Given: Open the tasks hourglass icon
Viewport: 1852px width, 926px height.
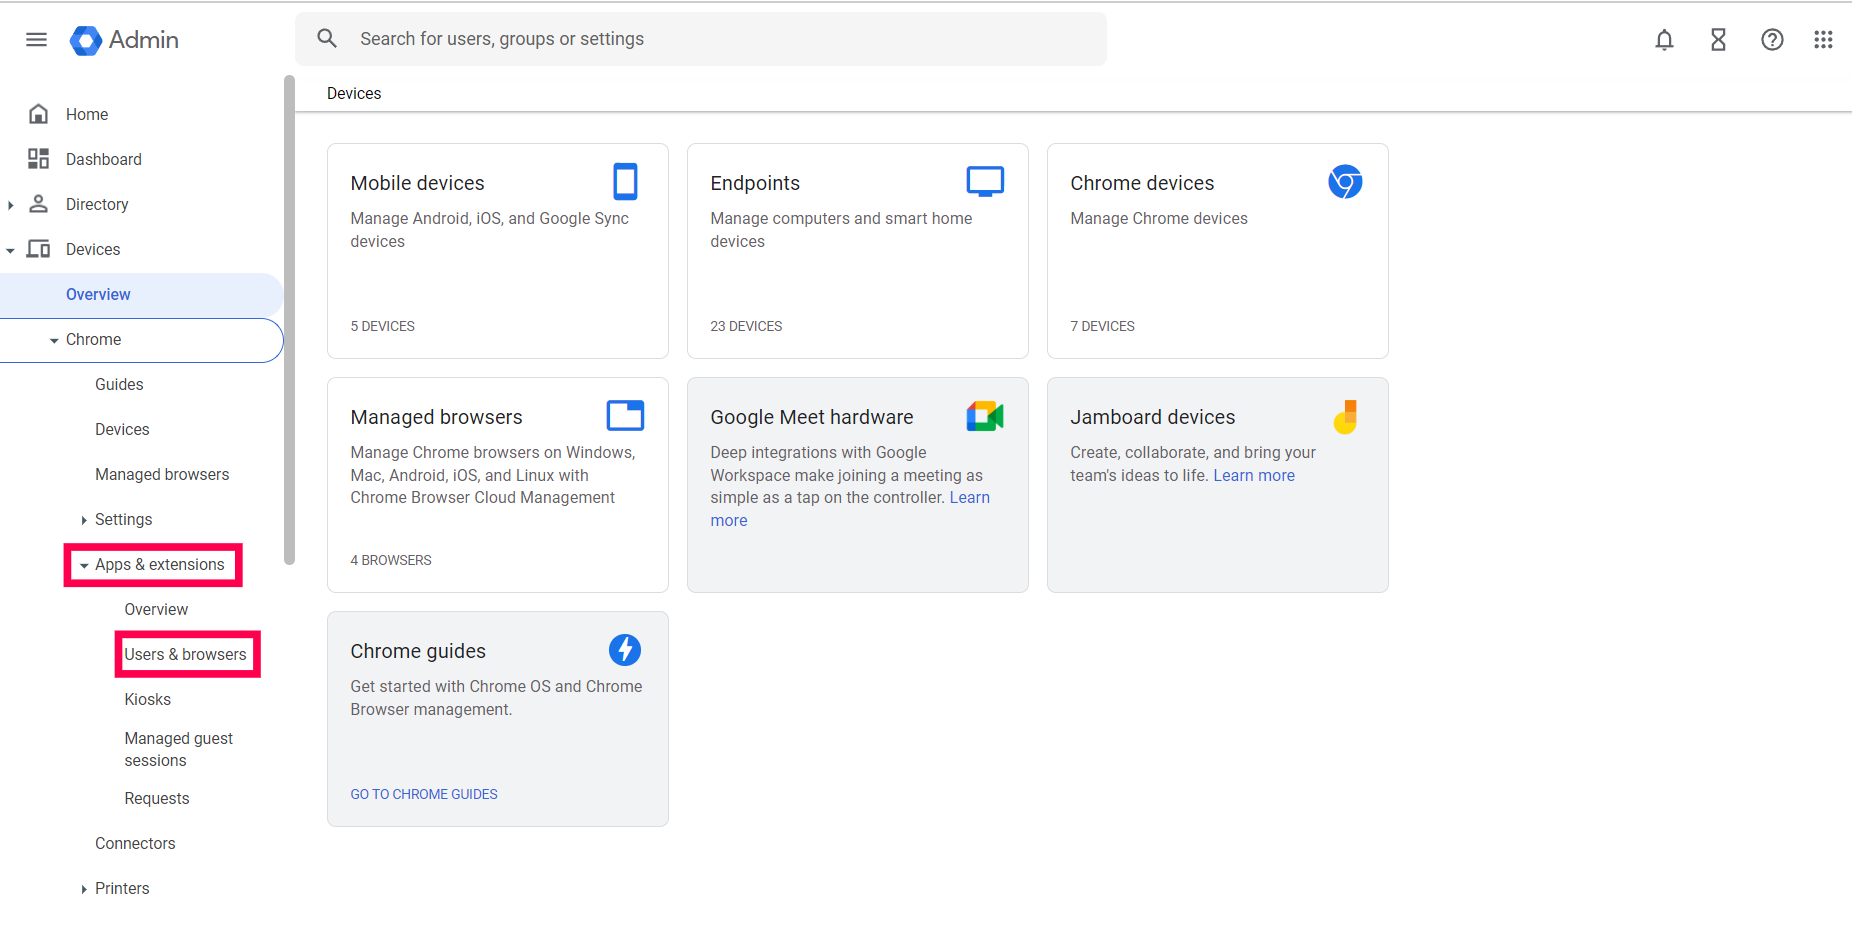Looking at the screenshot, I should 1718,40.
